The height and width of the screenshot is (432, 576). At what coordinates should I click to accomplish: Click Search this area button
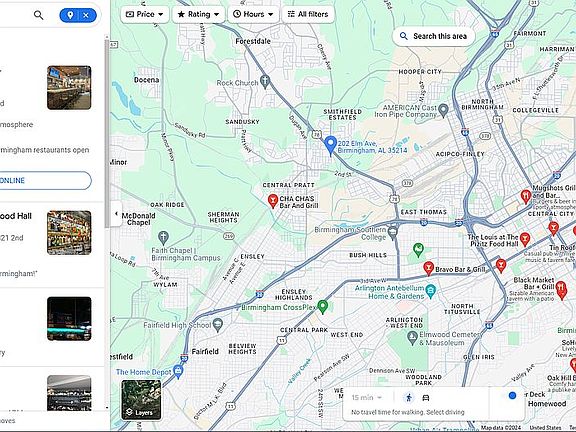pos(434,36)
